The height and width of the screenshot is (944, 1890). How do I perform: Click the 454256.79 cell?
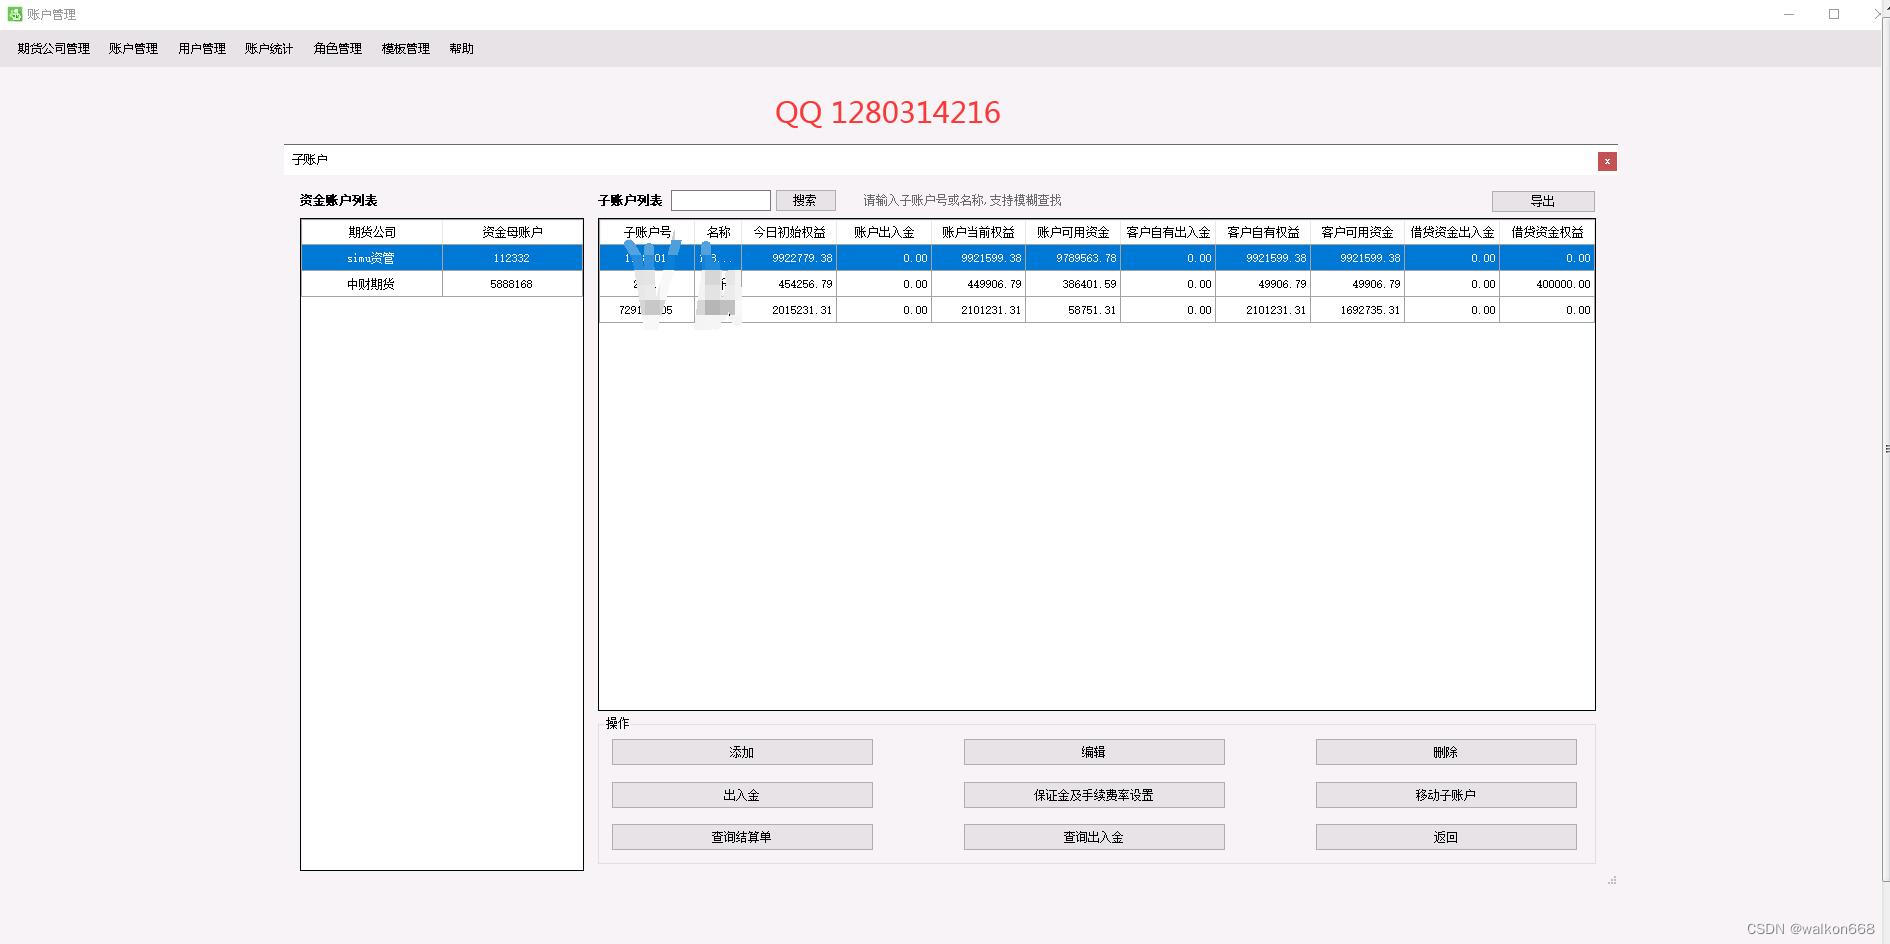pos(789,284)
